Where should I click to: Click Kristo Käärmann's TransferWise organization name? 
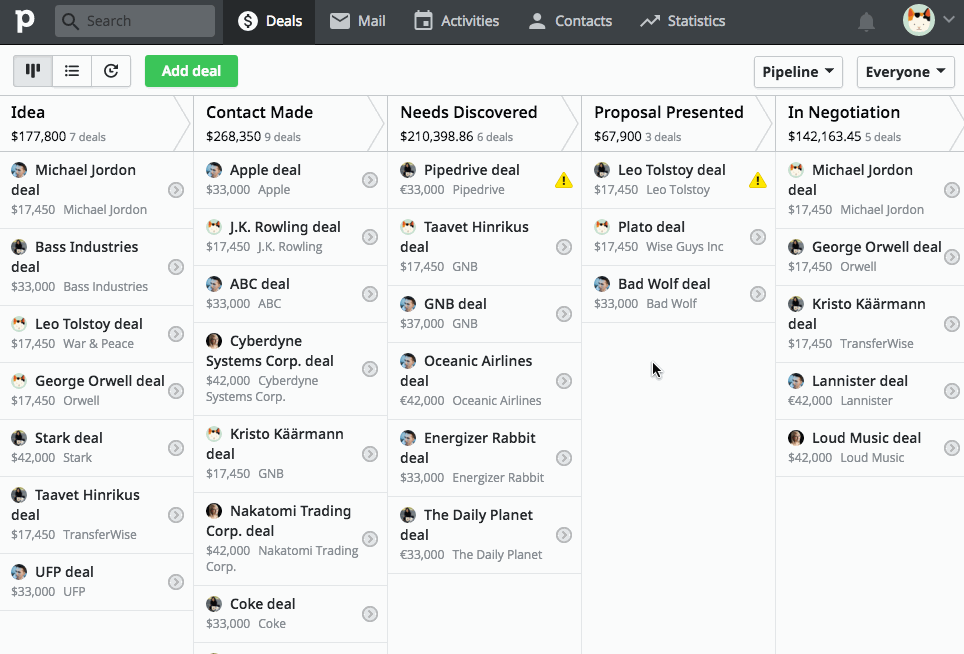point(877,344)
